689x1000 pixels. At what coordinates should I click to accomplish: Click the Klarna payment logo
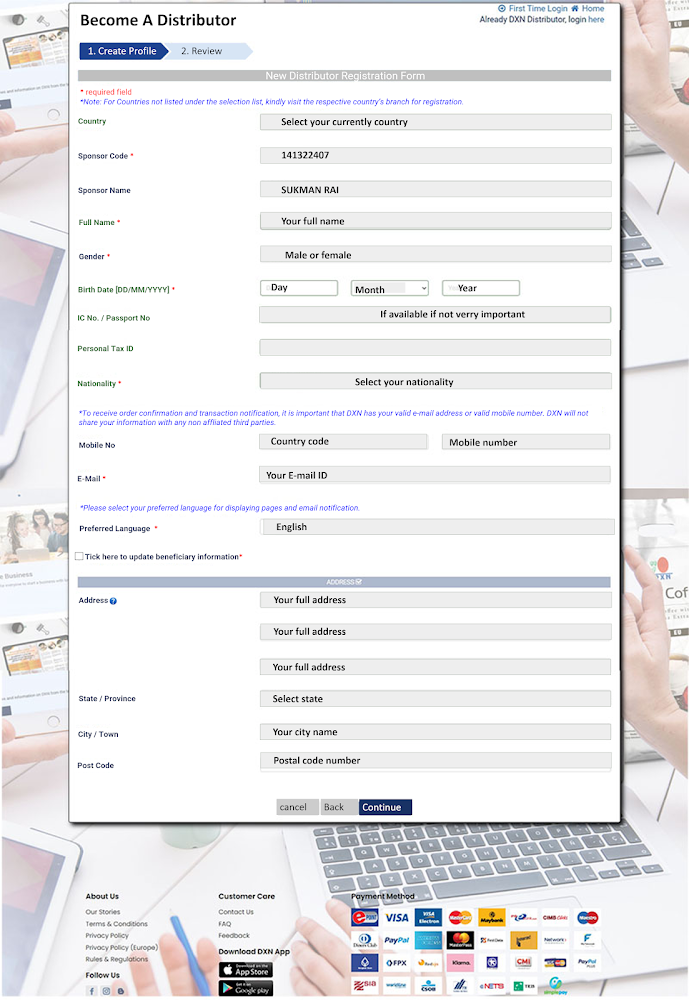click(x=460, y=963)
